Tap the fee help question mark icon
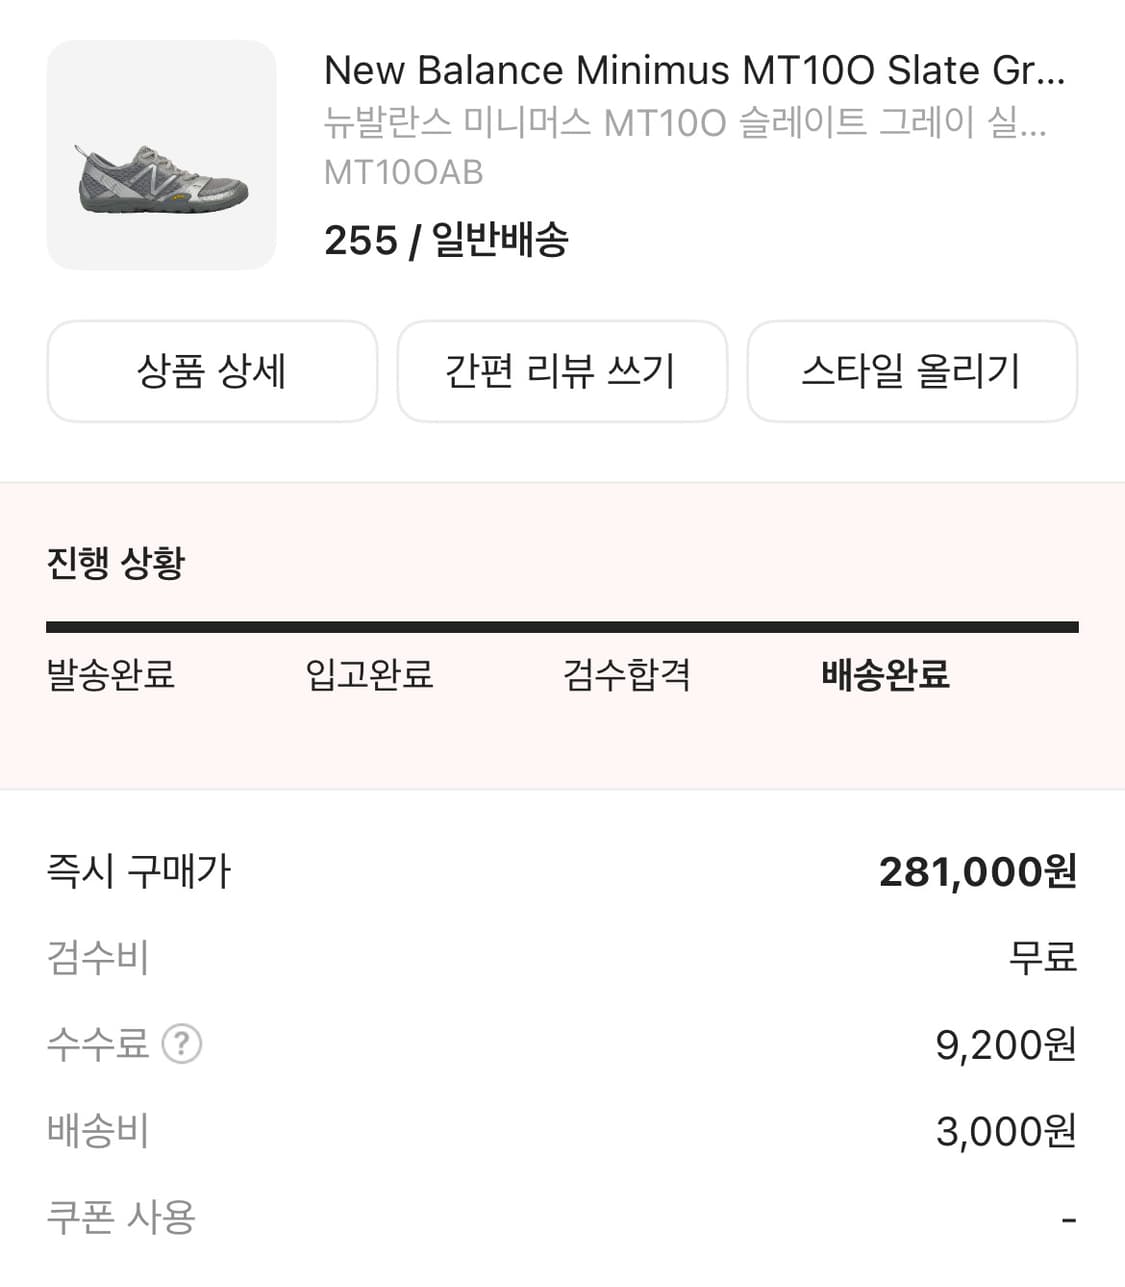 [182, 1044]
